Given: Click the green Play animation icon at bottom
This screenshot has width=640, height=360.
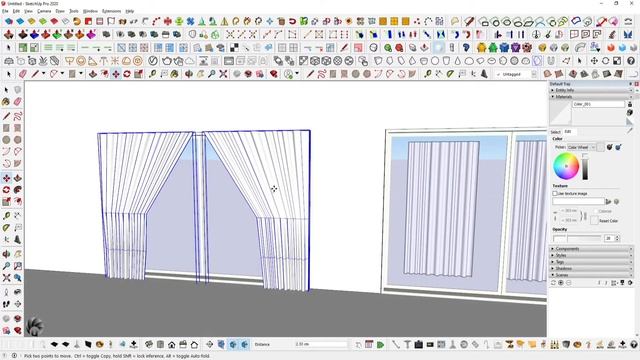Looking at the screenshot, I should pos(380,345).
